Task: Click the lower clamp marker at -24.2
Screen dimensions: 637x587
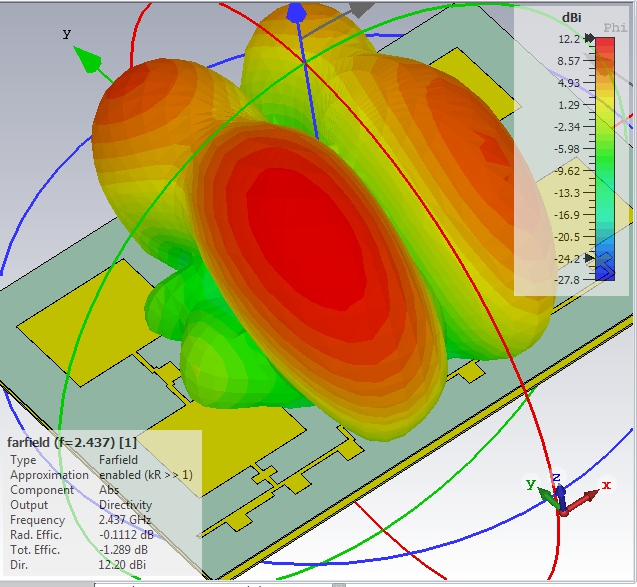Action: pyautogui.click(x=589, y=258)
